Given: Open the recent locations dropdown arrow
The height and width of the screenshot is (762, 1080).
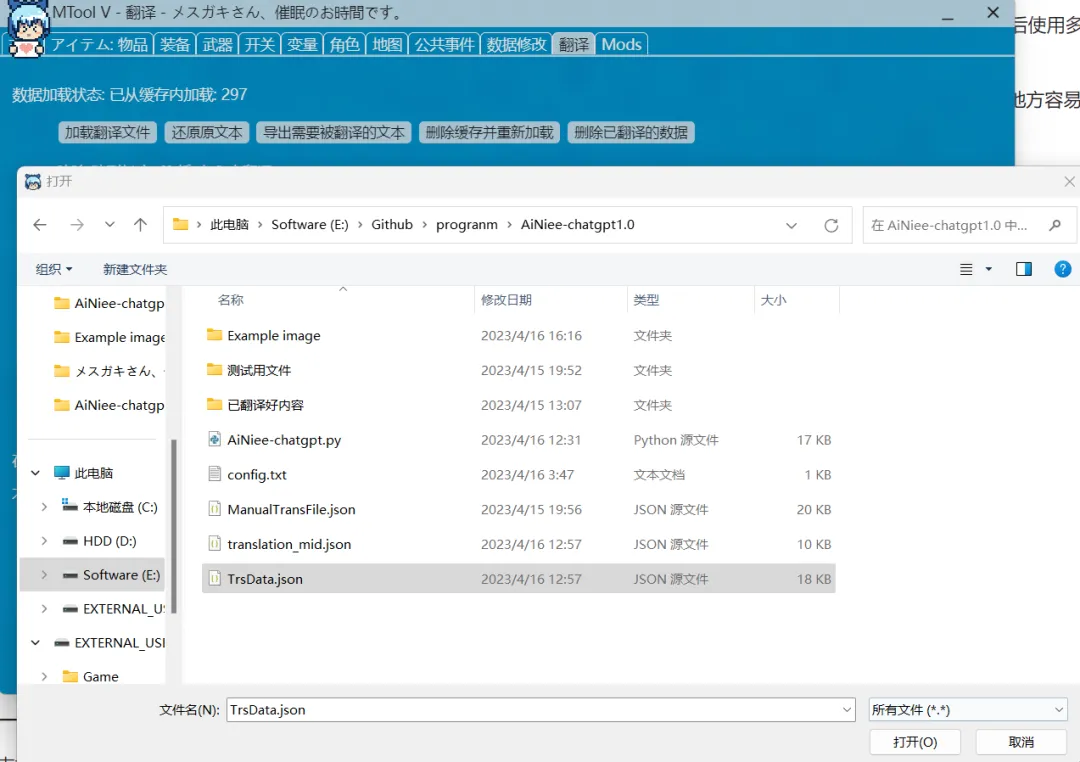Looking at the screenshot, I should [110, 225].
